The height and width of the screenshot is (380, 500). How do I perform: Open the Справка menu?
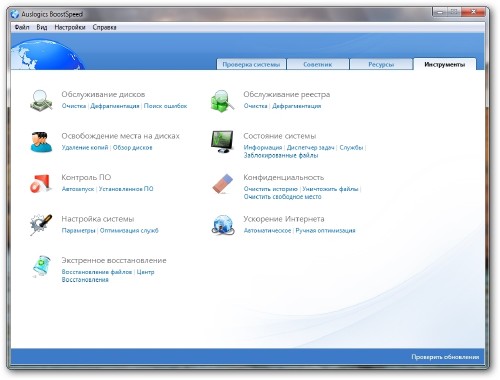coord(104,27)
